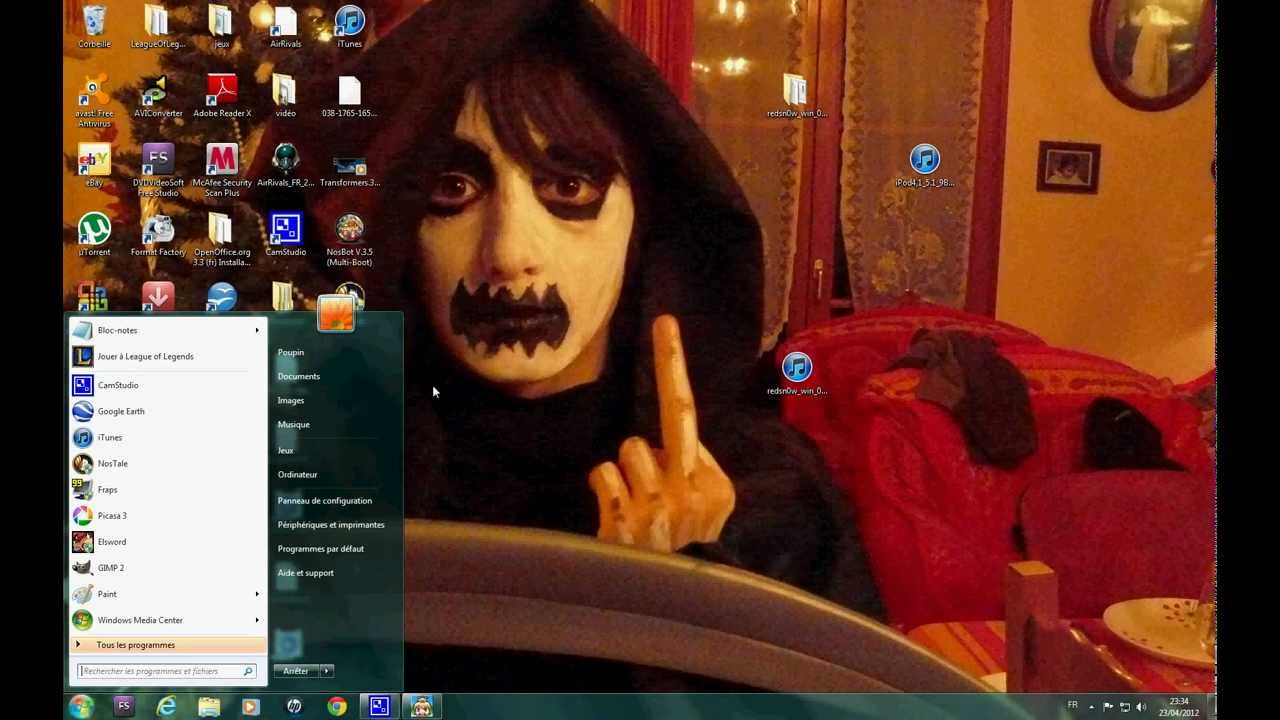
Task: Click the volume speaker tray icon
Action: (x=1142, y=707)
